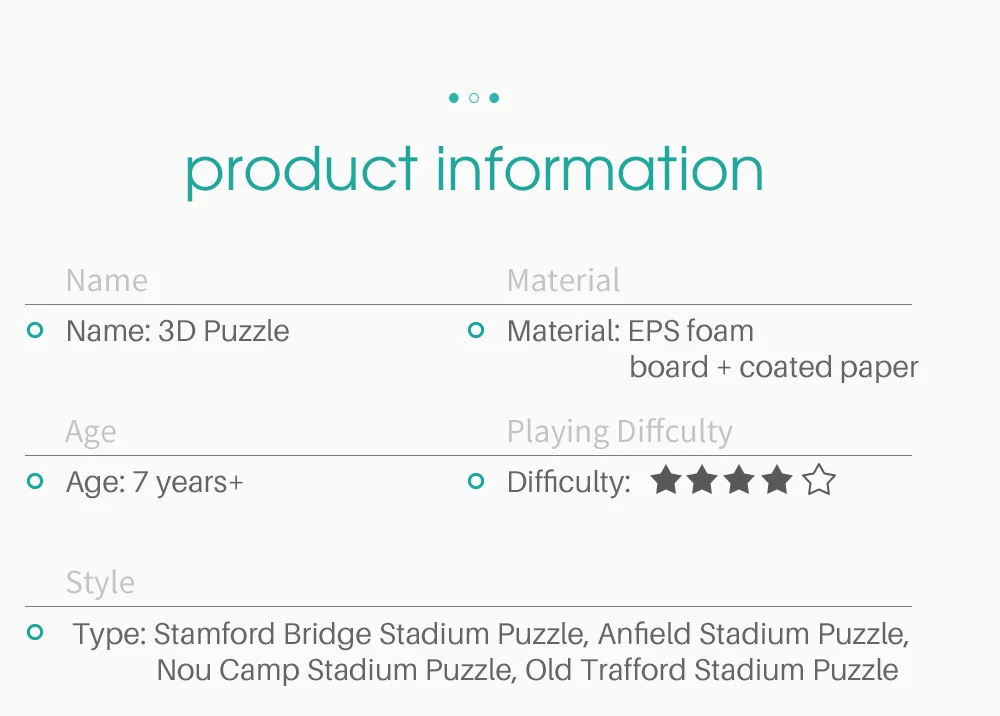Screen dimensions: 1000x716
Task: Click the fourth filled difficulty star
Action: pos(777,479)
